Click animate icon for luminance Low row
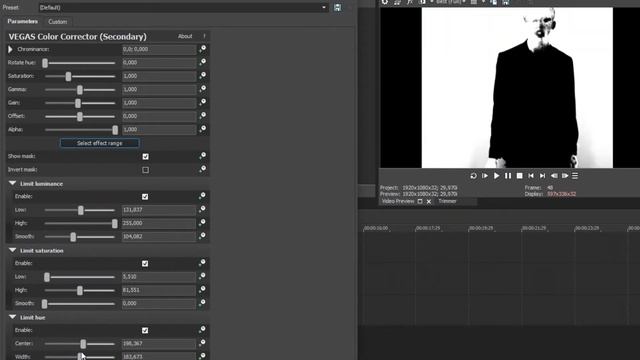The height and width of the screenshot is (360, 640). [x=202, y=210]
